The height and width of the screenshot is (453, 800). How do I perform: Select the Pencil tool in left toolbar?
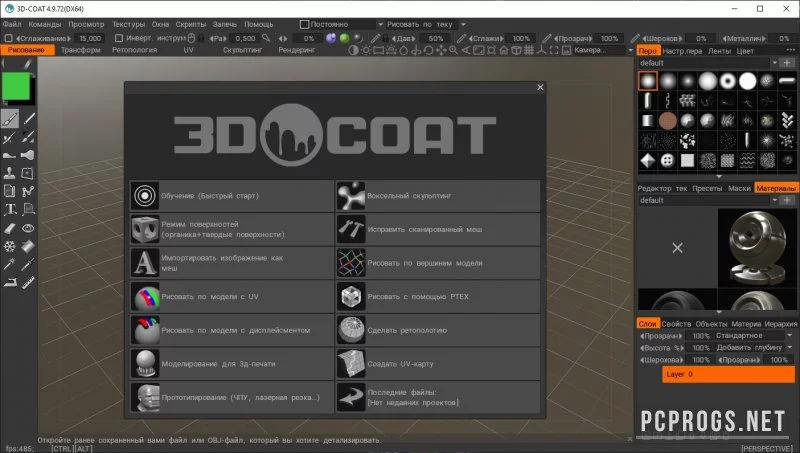(29, 119)
